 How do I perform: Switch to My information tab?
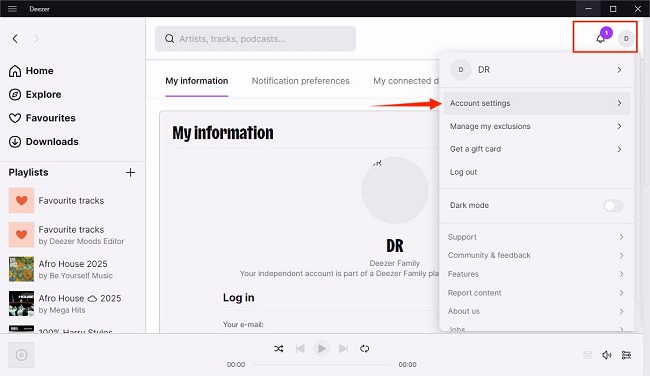[x=196, y=81]
